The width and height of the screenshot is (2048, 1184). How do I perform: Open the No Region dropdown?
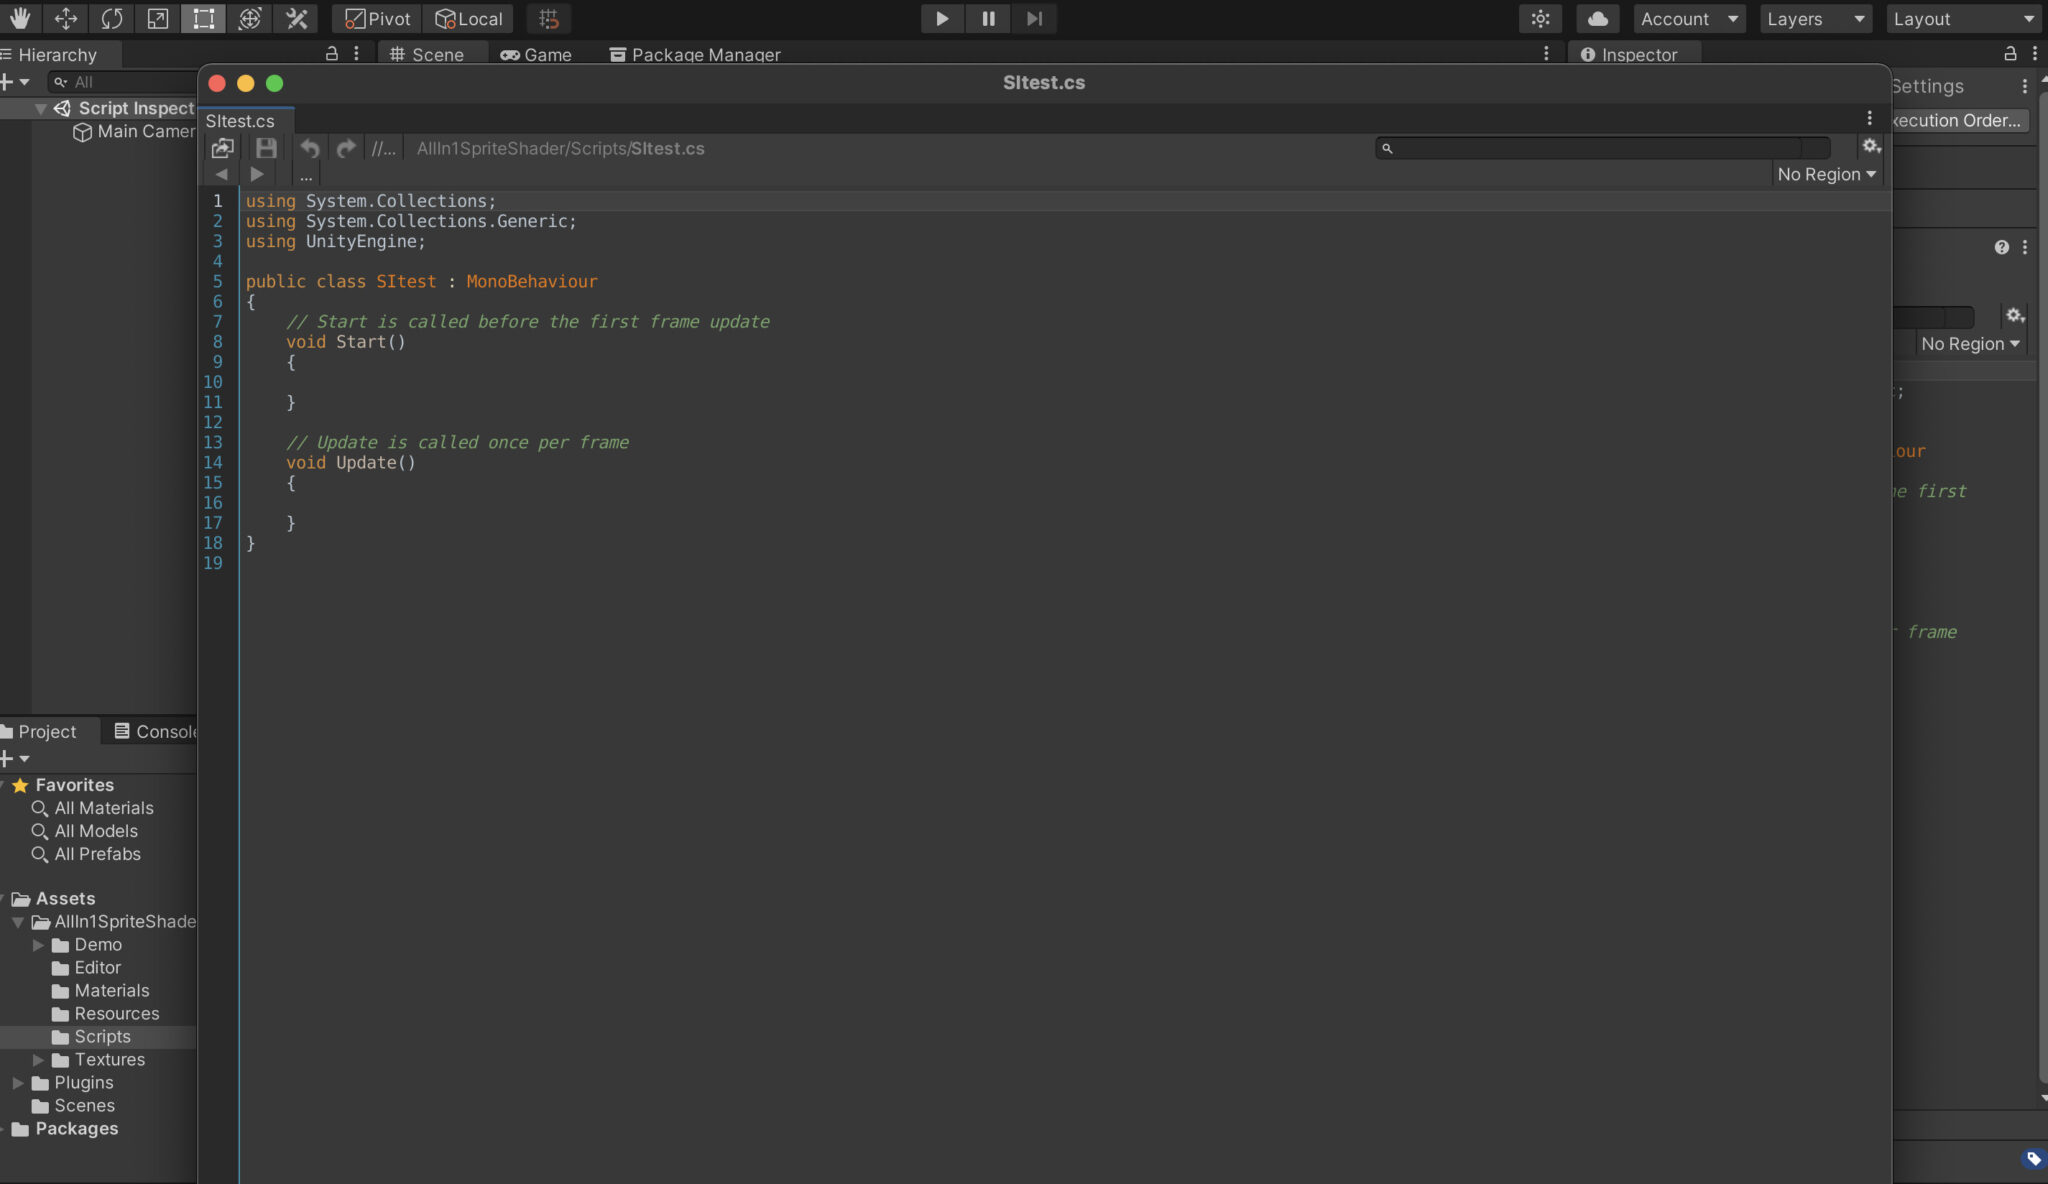tap(1826, 174)
